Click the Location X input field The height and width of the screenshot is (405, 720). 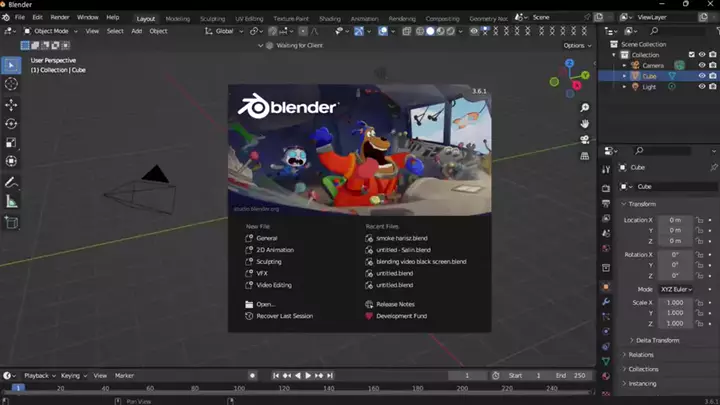click(674, 220)
